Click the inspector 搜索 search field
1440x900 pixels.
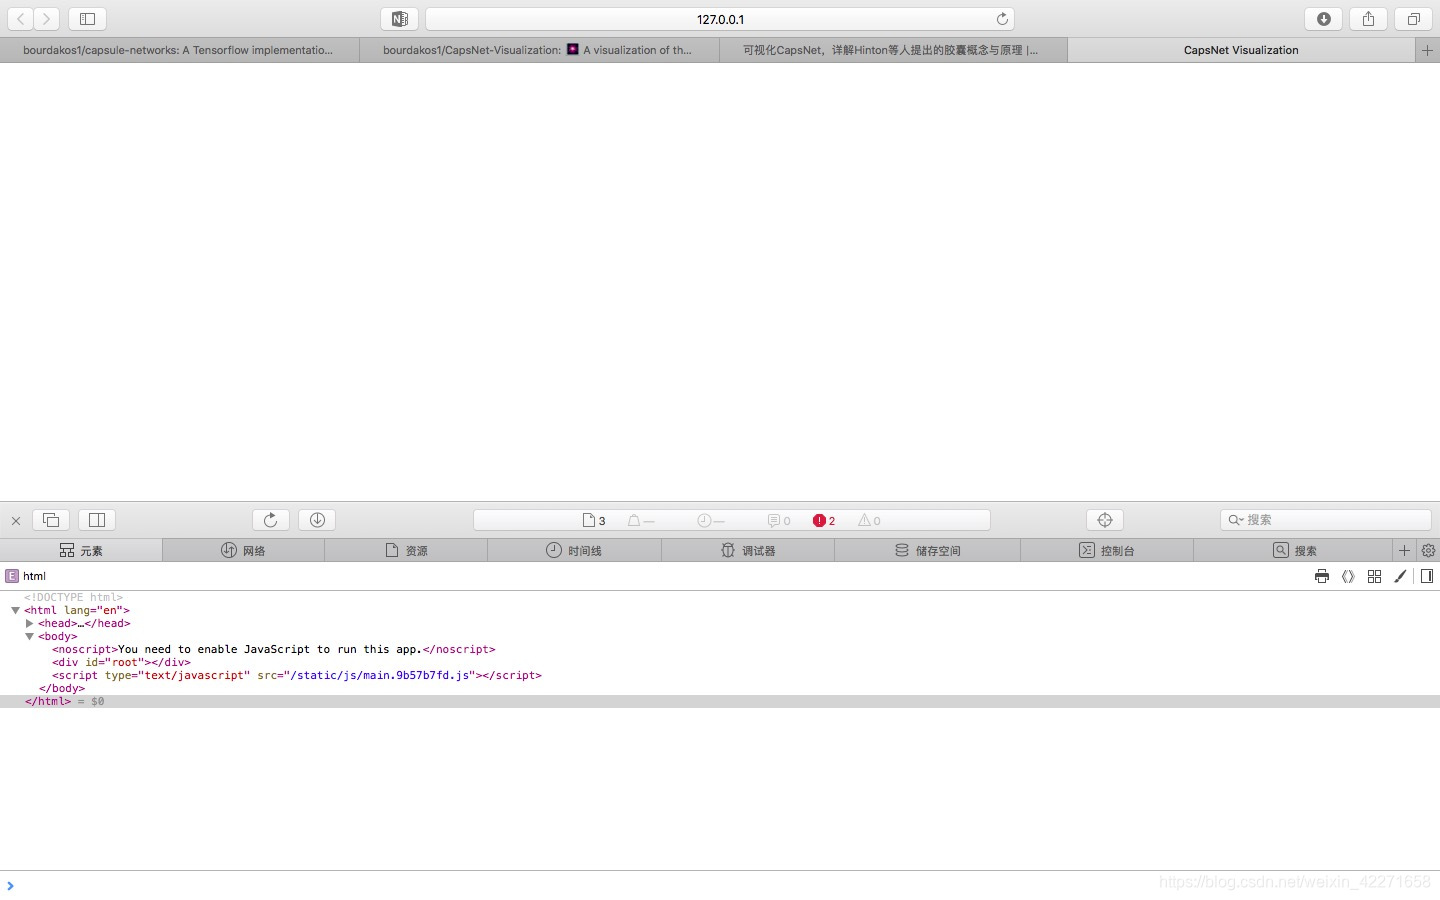coord(1326,520)
